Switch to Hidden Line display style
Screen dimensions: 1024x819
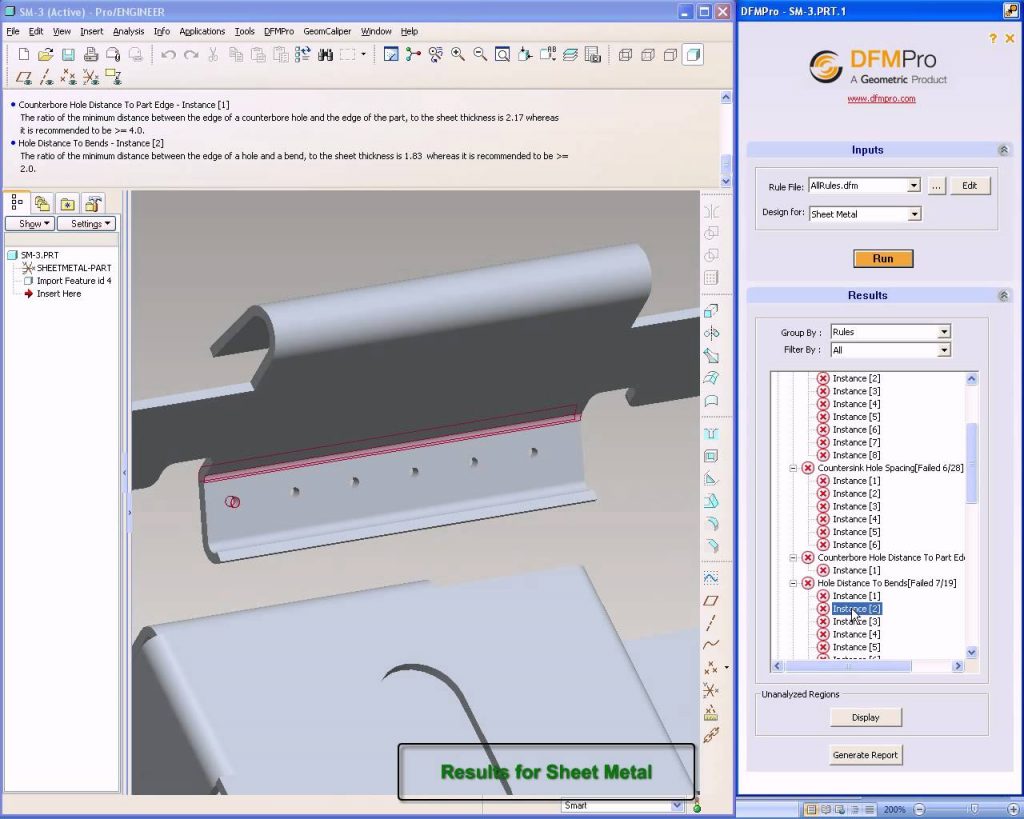648,55
